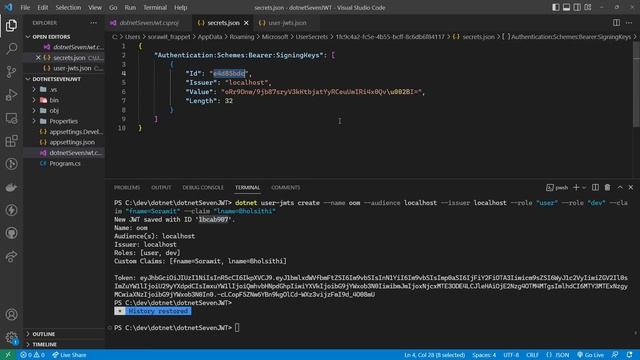Open Explorer Views and More Actions ellipsis

pos(93,23)
